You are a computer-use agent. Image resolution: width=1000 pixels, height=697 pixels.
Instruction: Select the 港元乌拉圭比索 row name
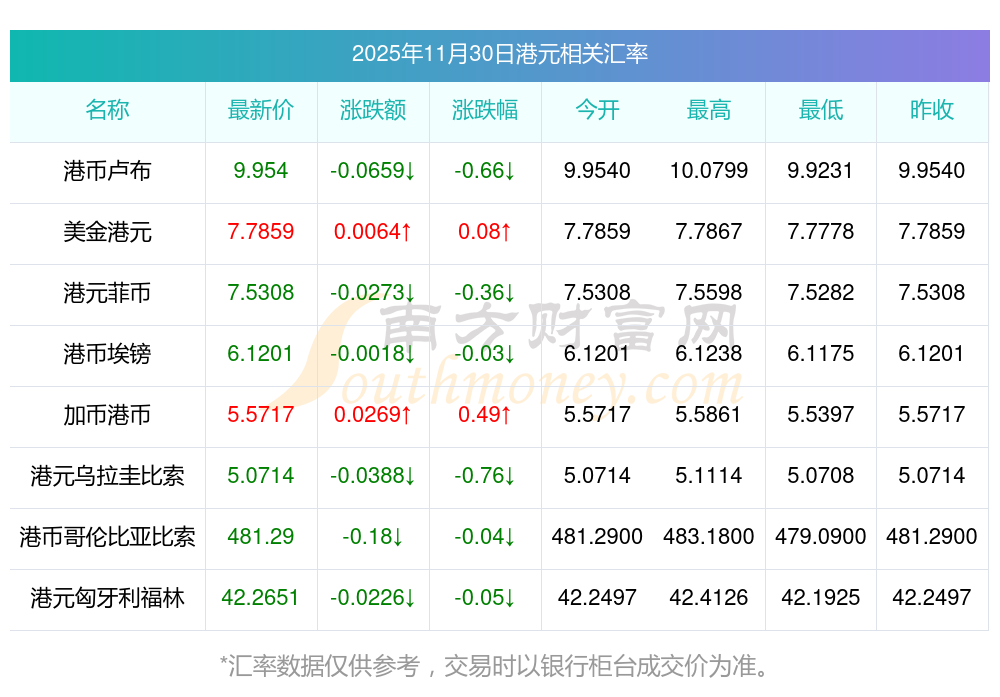(x=107, y=476)
